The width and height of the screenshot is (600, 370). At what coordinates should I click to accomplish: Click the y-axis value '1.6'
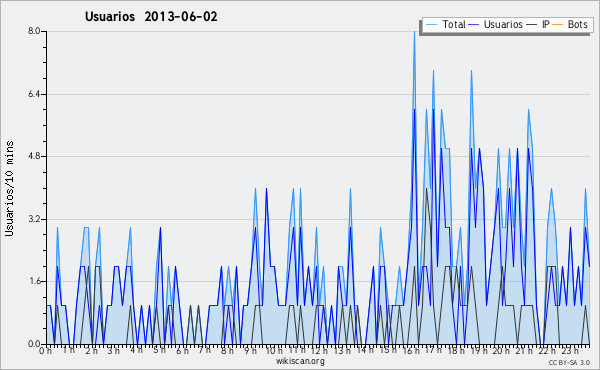(x=34, y=281)
